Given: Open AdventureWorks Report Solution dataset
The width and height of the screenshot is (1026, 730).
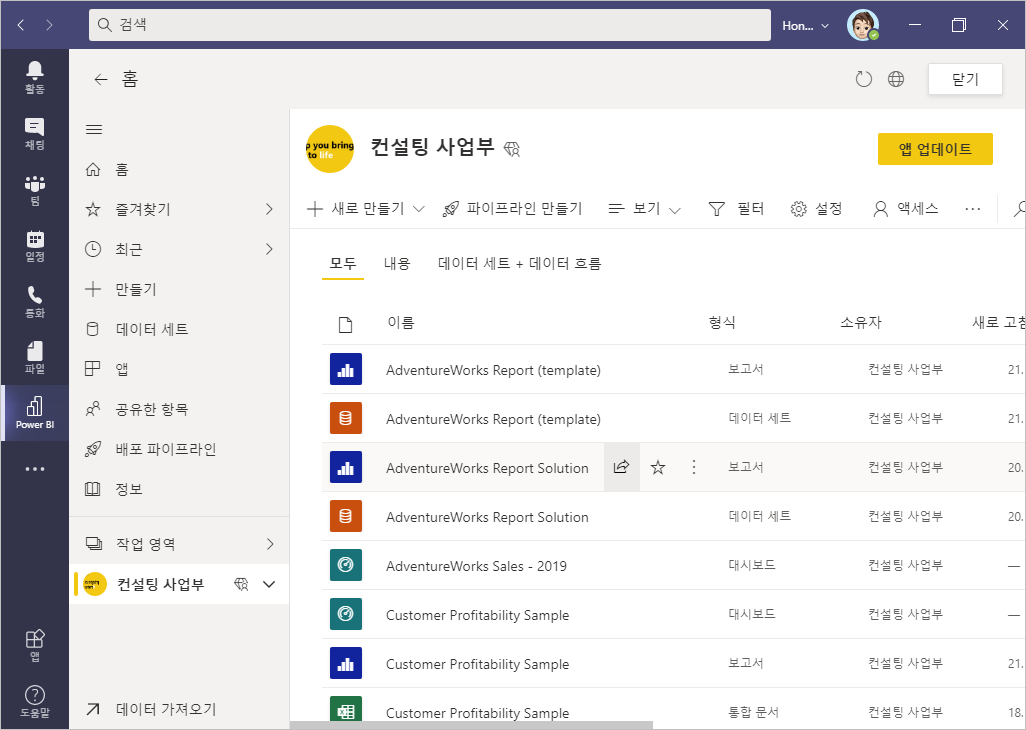Looking at the screenshot, I should (x=487, y=517).
